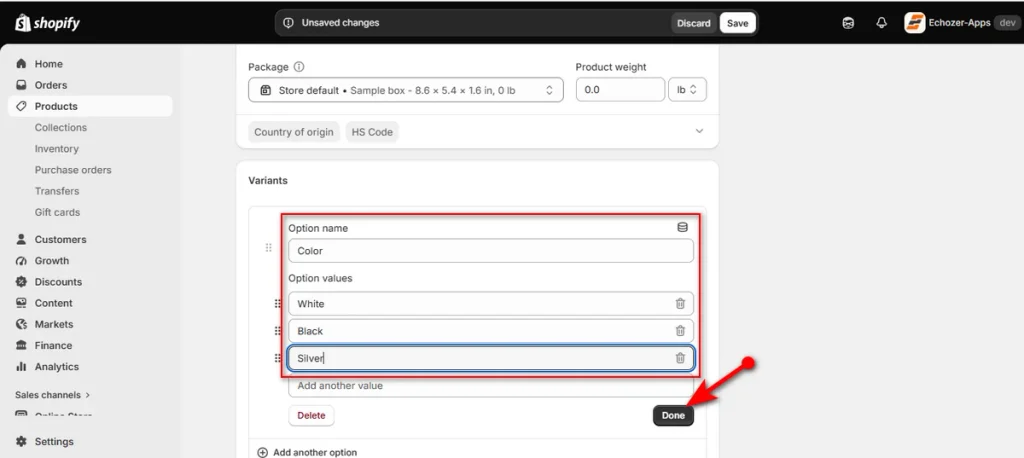Click the Growth icon
Image resolution: width=1024 pixels, height=458 pixels.
[22, 261]
